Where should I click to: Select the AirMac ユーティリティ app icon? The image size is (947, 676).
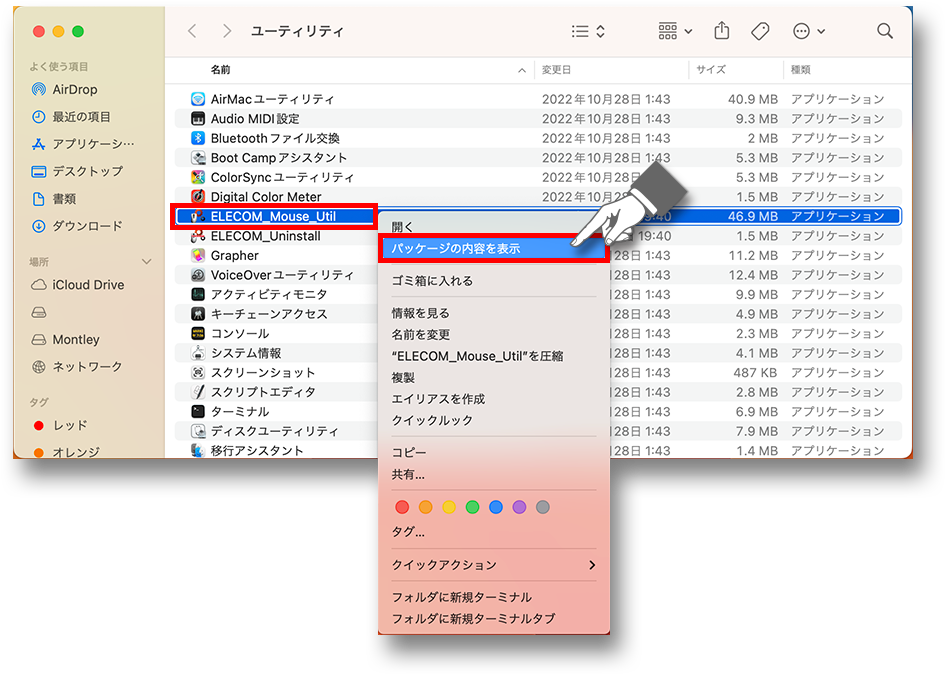pyautogui.click(x=197, y=99)
